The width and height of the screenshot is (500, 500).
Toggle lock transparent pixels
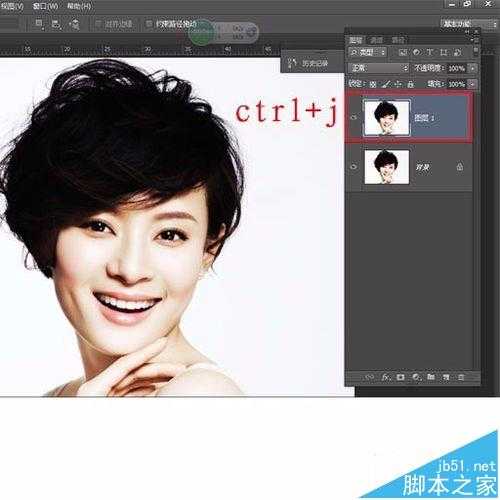click(373, 84)
